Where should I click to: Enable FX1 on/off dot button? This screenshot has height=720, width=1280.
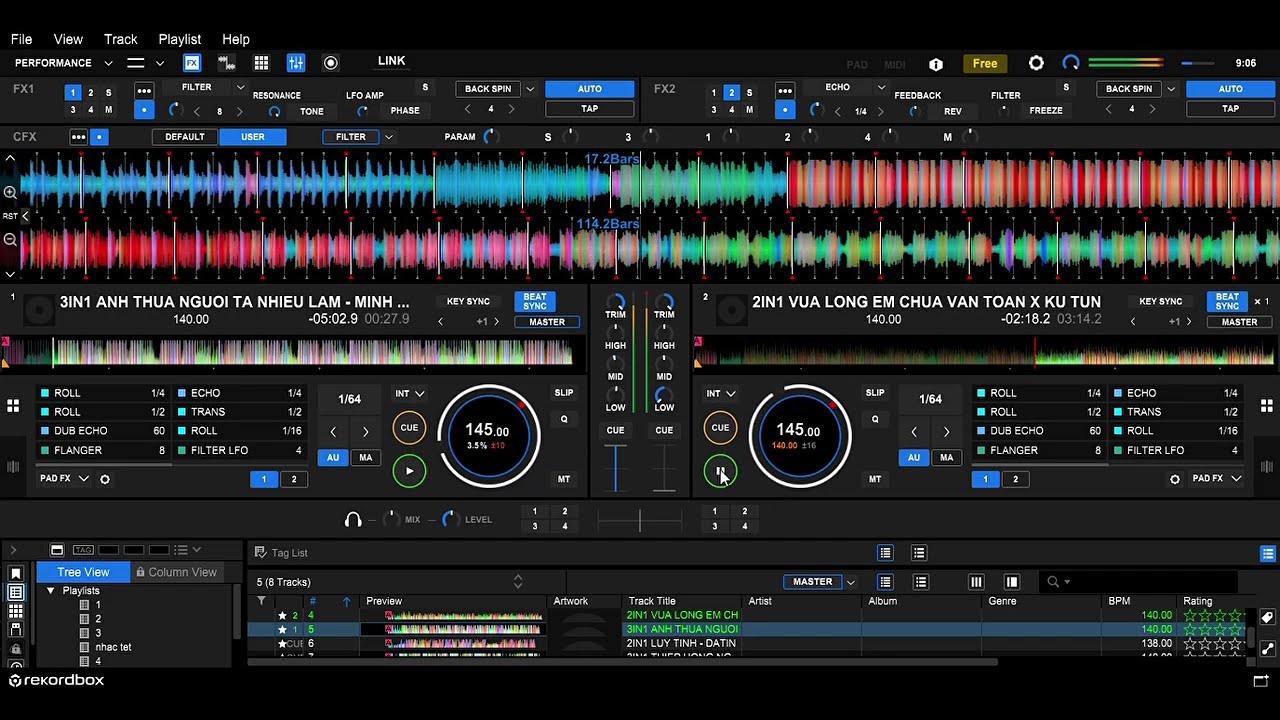pyautogui.click(x=144, y=110)
